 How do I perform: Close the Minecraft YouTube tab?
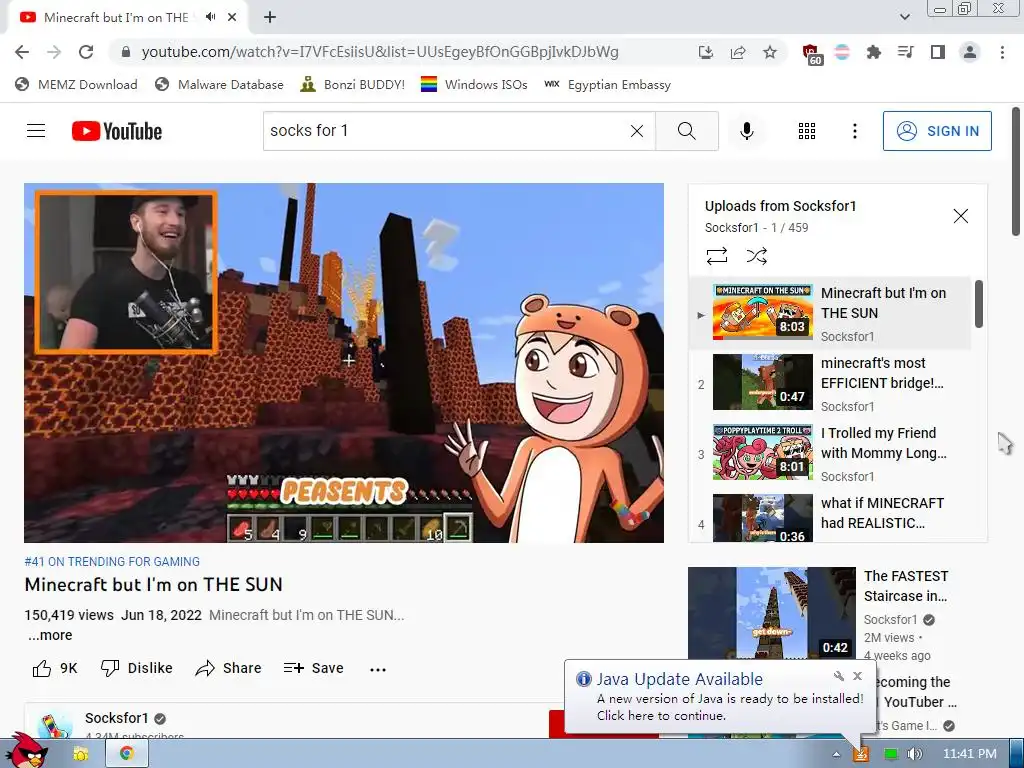(x=232, y=18)
